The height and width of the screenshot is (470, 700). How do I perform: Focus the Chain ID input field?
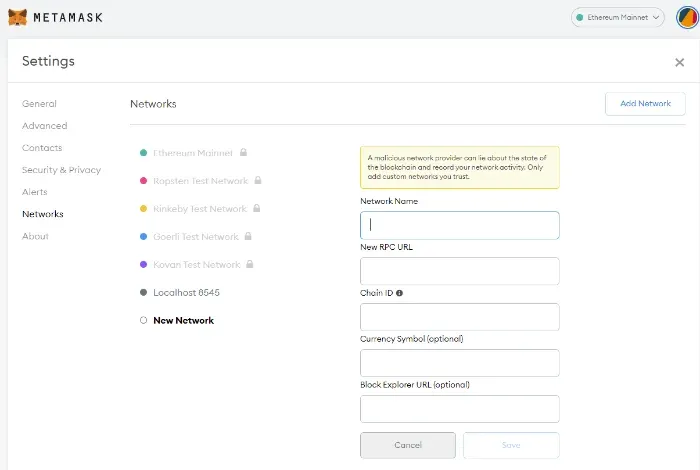pos(459,317)
